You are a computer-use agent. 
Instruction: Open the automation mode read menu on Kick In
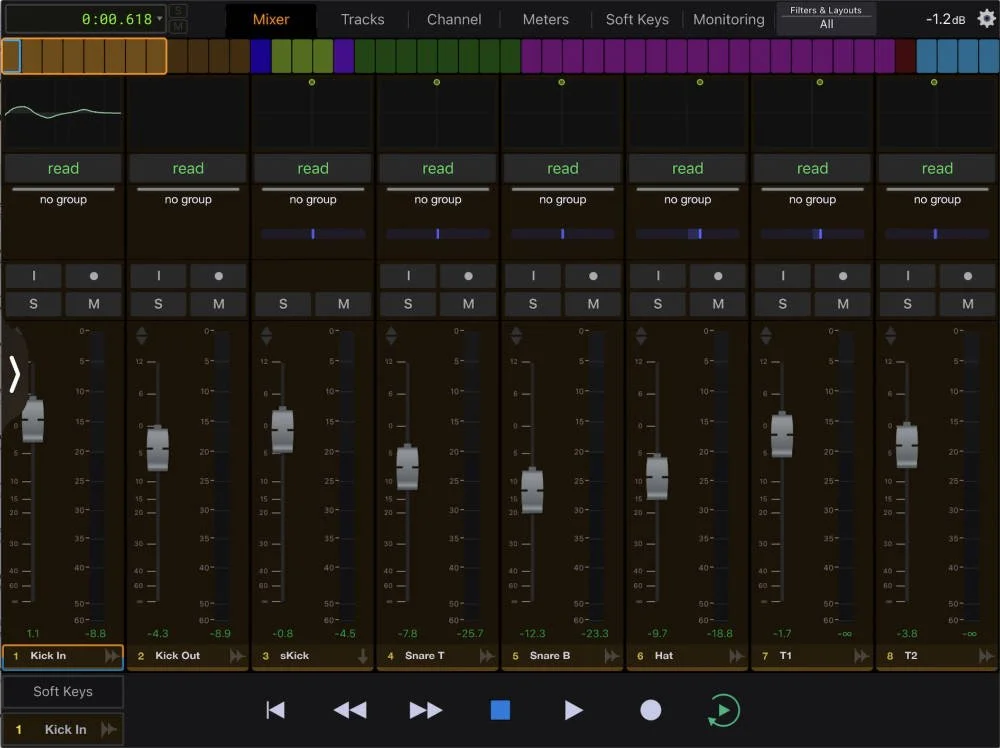[x=63, y=168]
